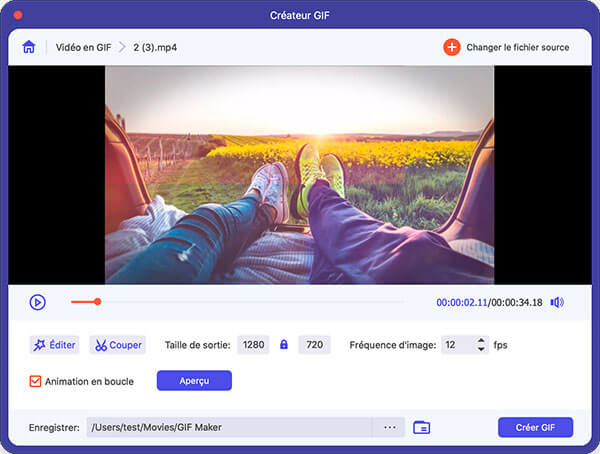Toggle the aspect ratio lock icon
The image size is (600, 454).
[284, 345]
